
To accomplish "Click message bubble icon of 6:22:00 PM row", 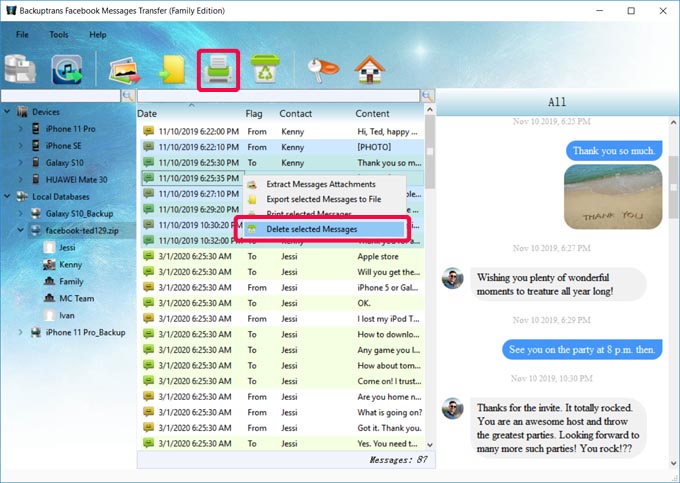I will point(149,131).
